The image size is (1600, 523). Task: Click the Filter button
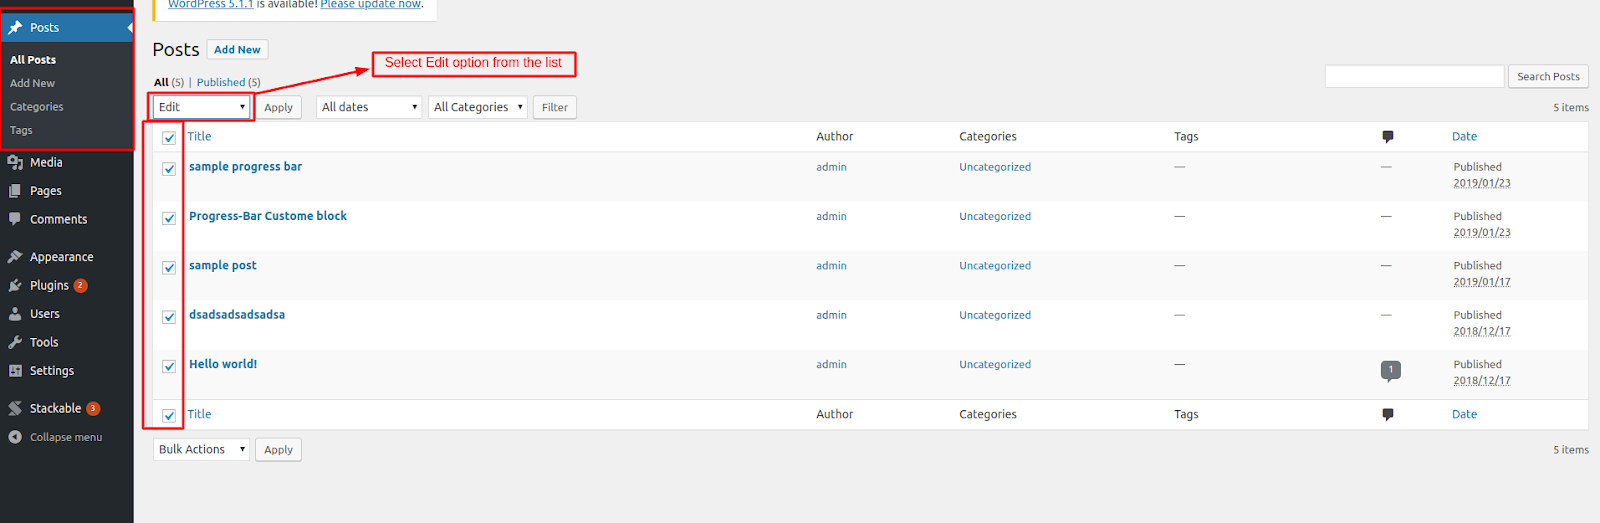coord(555,107)
